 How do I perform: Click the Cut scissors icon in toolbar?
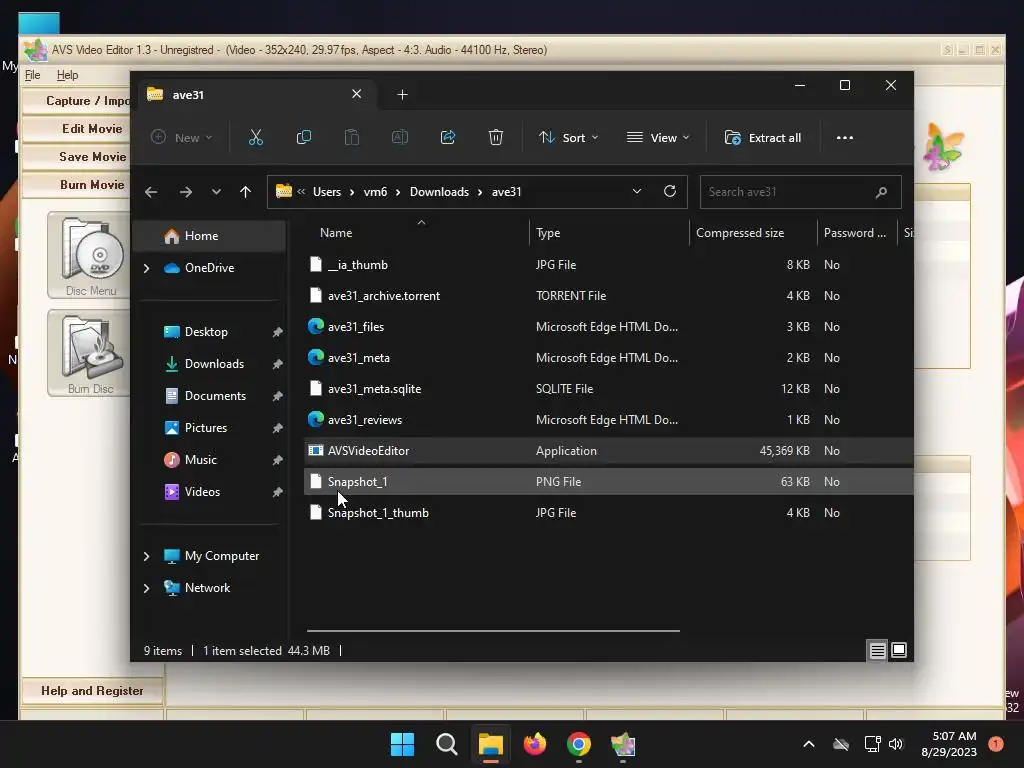(x=255, y=138)
